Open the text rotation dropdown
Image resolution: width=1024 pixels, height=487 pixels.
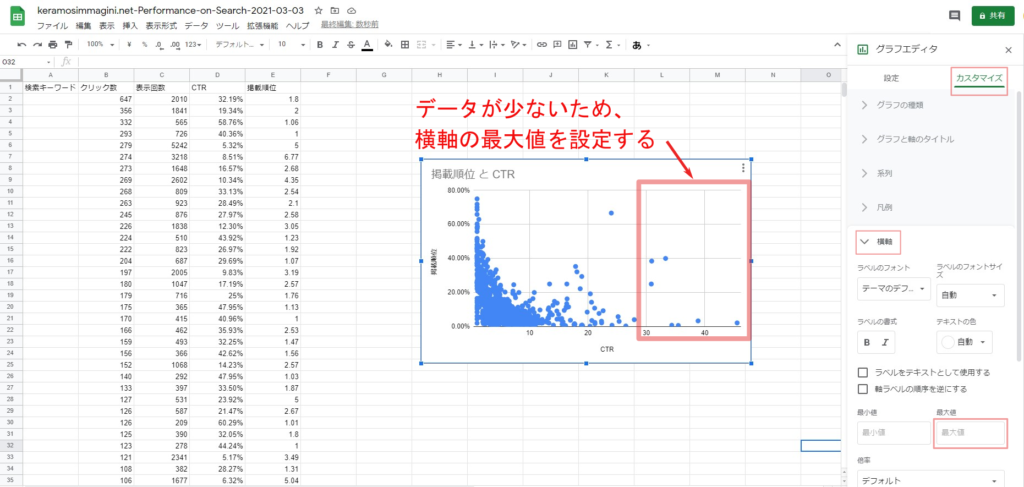click(519, 44)
